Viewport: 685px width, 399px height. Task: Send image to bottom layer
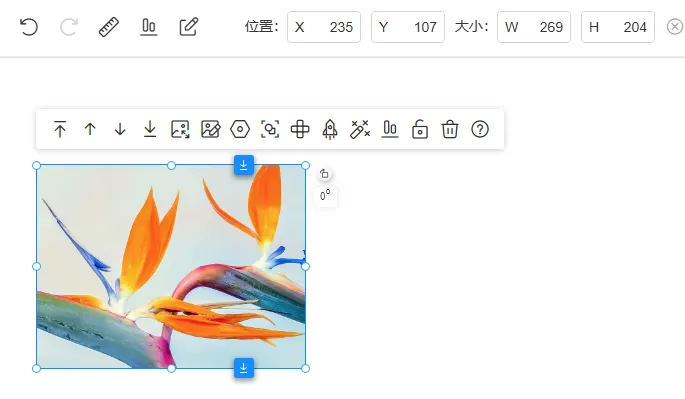(150, 129)
